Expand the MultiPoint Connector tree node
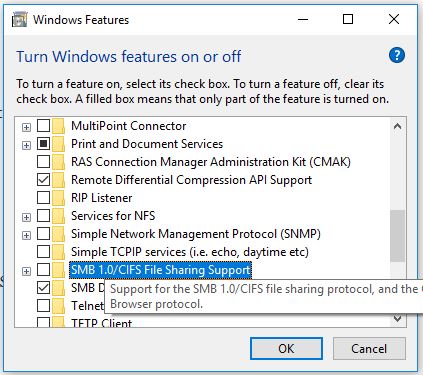Screen dimensions: 423x375 pyautogui.click(x=26, y=127)
